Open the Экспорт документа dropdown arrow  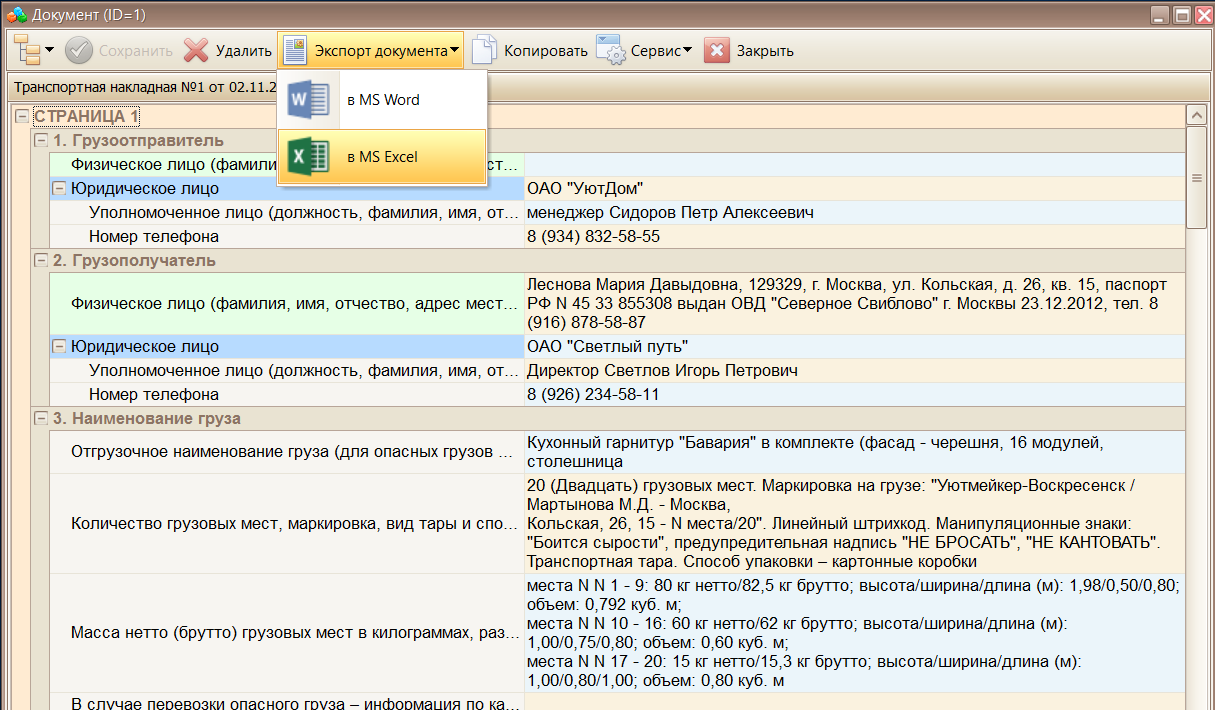[455, 50]
